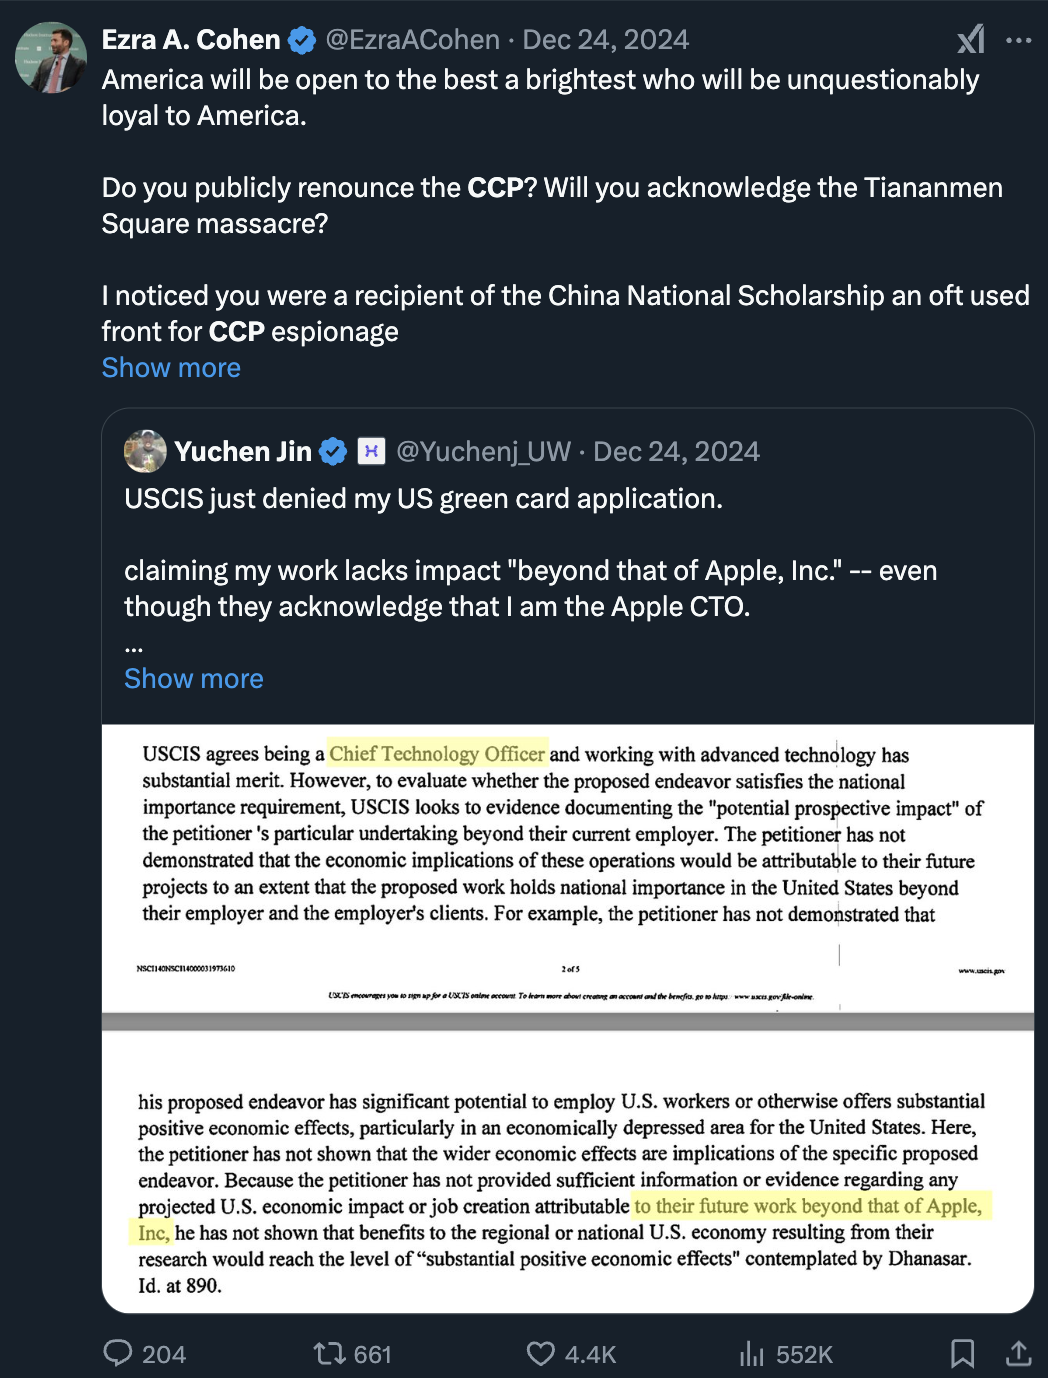
Task: Open the Dec 24, 2024 timestamp on Ezra's post
Action: coord(605,40)
